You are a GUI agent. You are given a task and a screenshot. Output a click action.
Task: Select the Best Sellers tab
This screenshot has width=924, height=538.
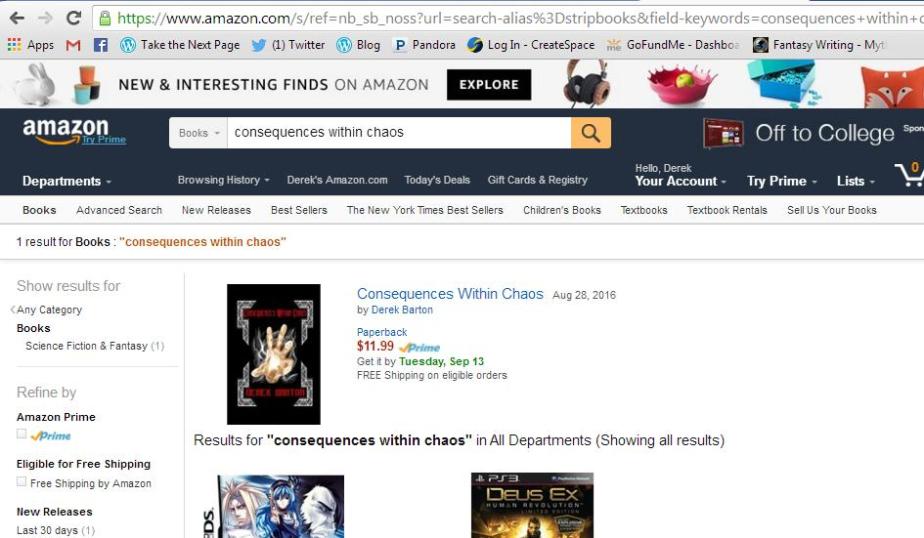[x=299, y=210]
